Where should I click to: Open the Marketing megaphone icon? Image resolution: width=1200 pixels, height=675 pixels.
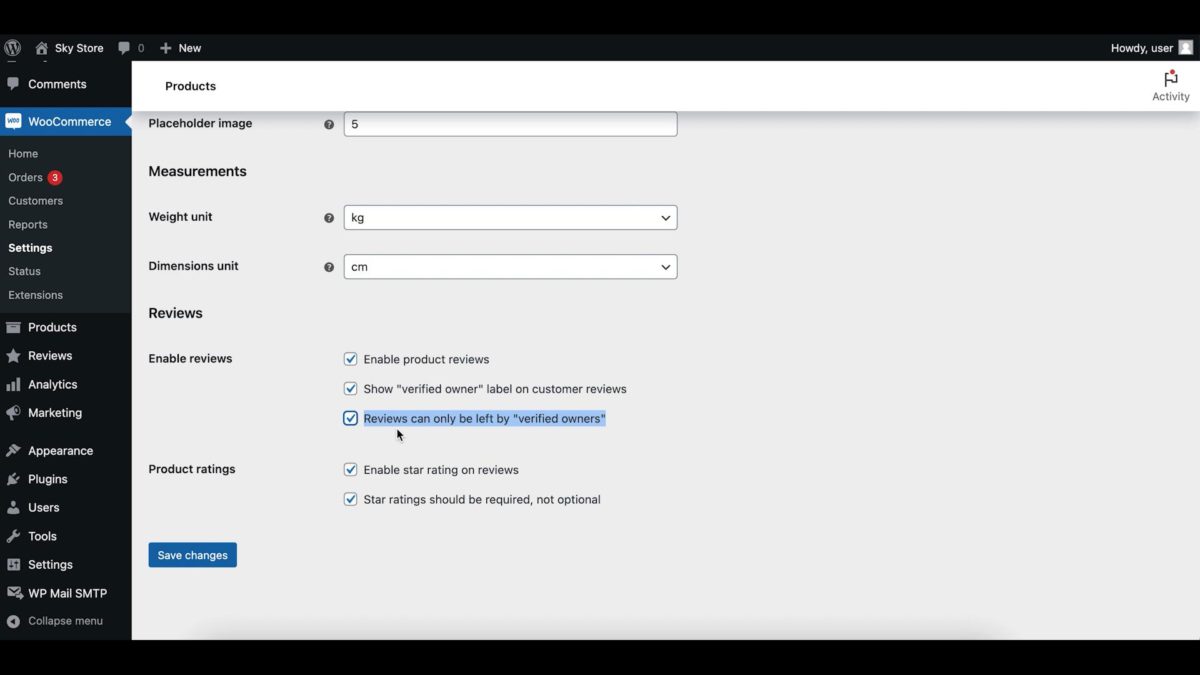(15, 413)
